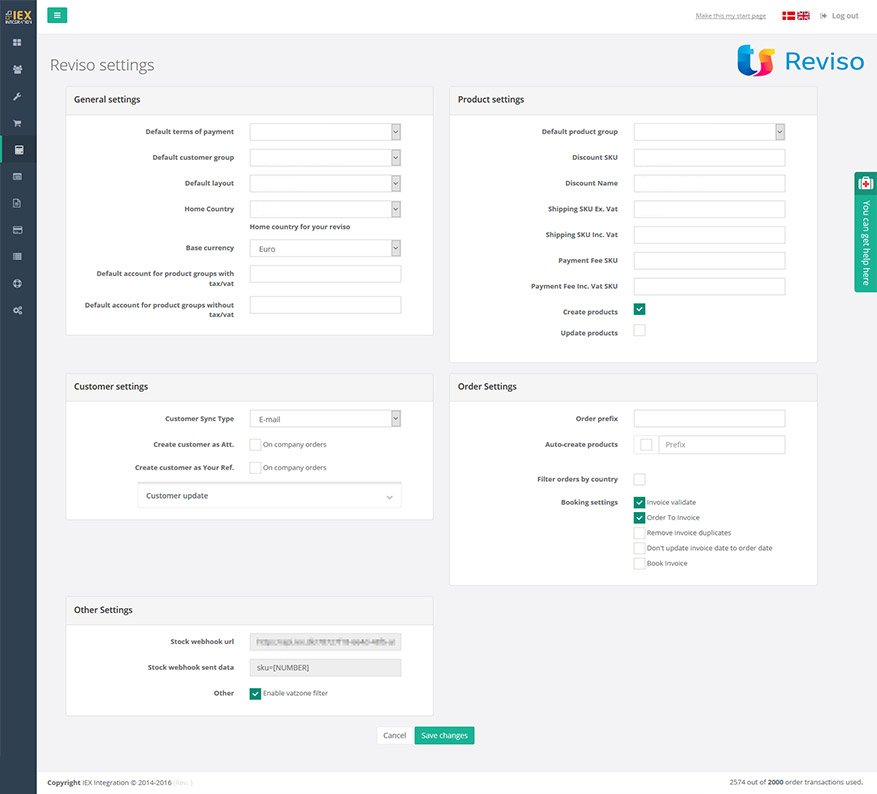Image resolution: width=877 pixels, height=794 pixels.
Task: Select the British flag for English
Action: (803, 16)
